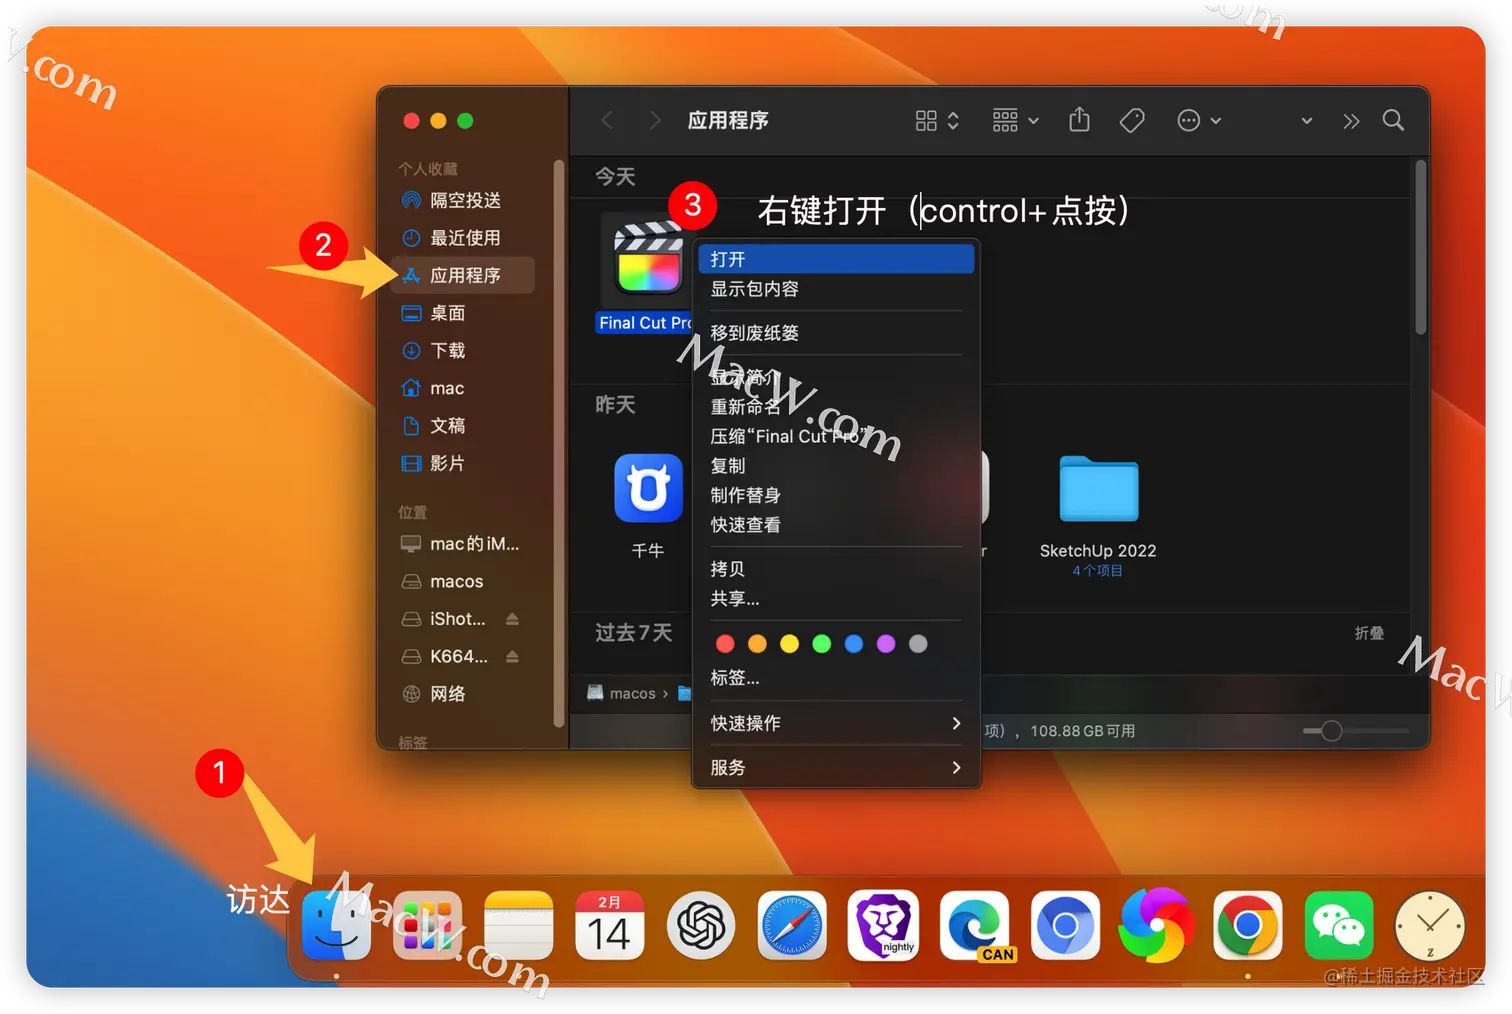
Task: Collapse the 过去7天 section with 折叠
Action: click(x=1369, y=633)
